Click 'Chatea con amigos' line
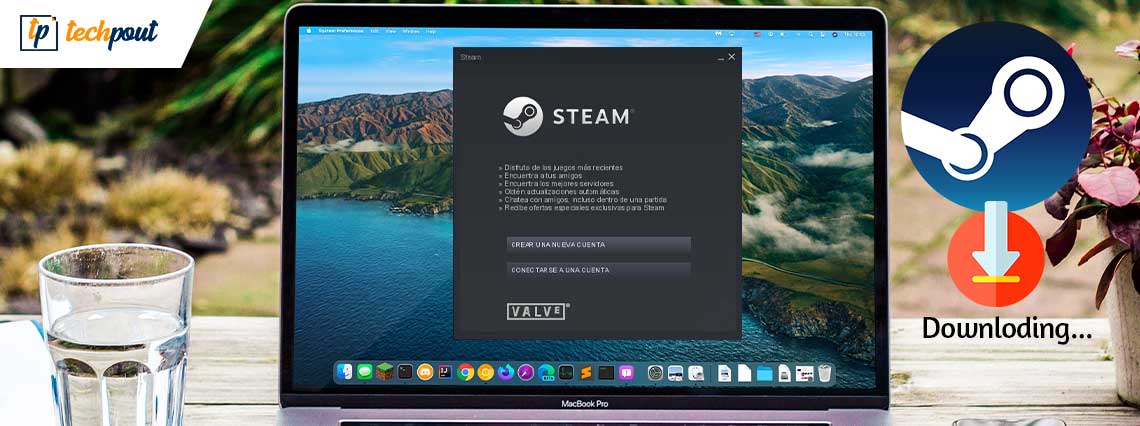 [583, 200]
